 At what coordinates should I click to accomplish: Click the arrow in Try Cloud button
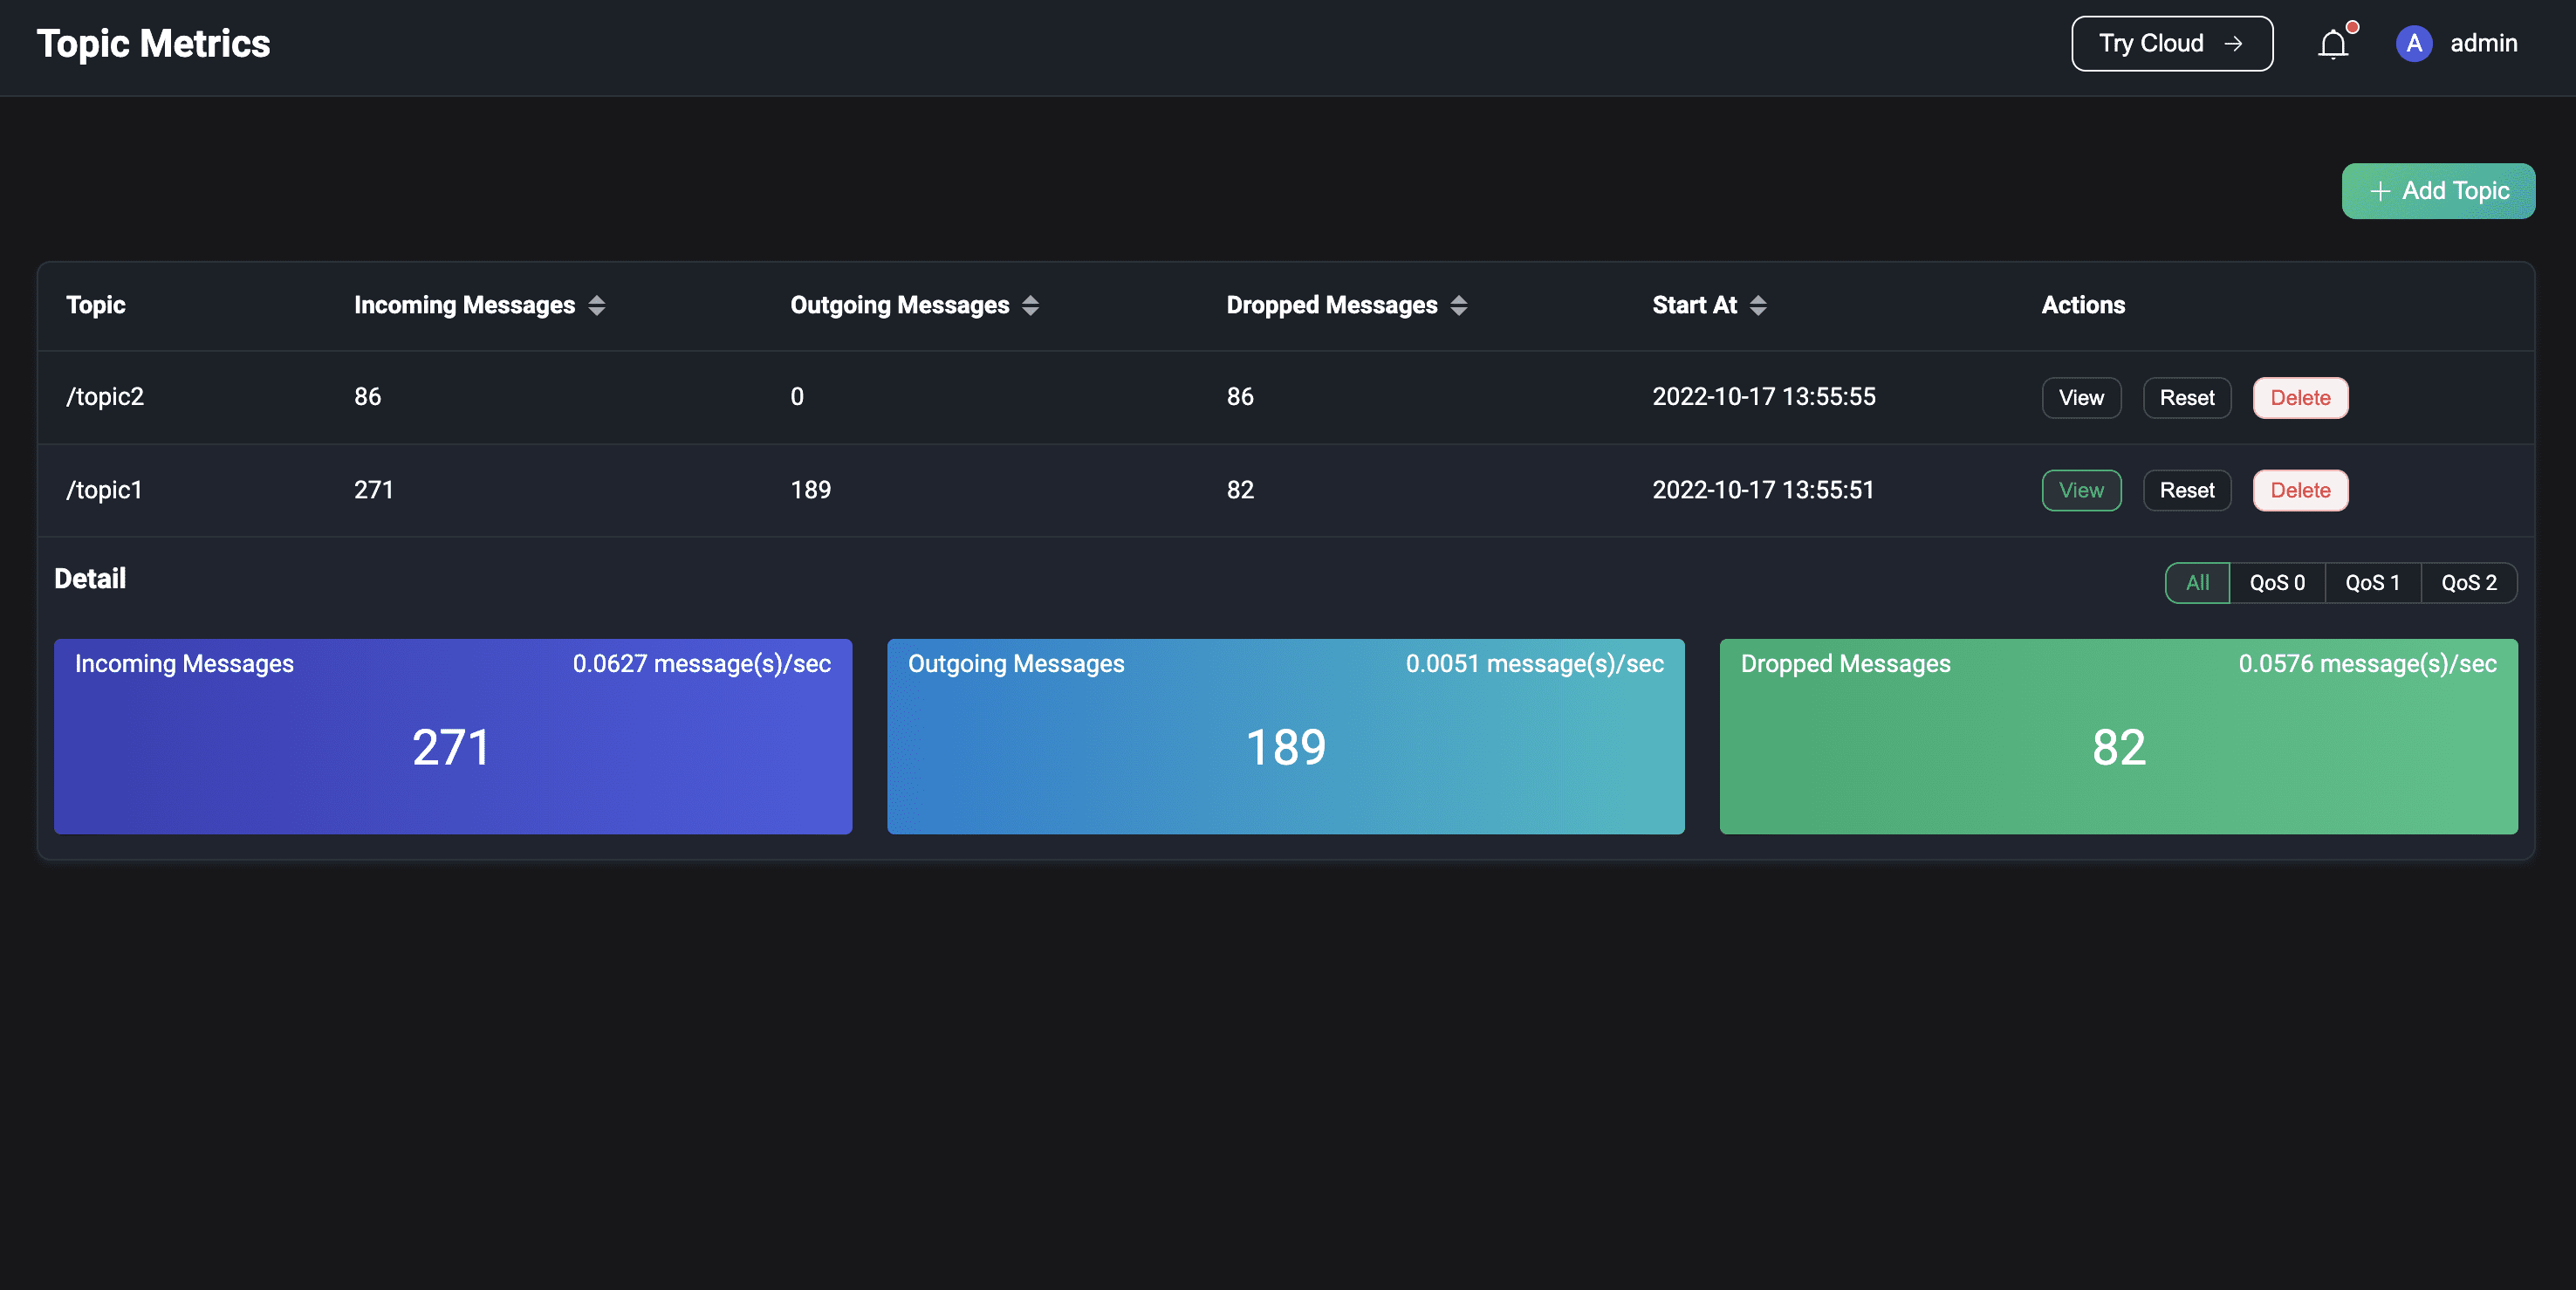2233,44
